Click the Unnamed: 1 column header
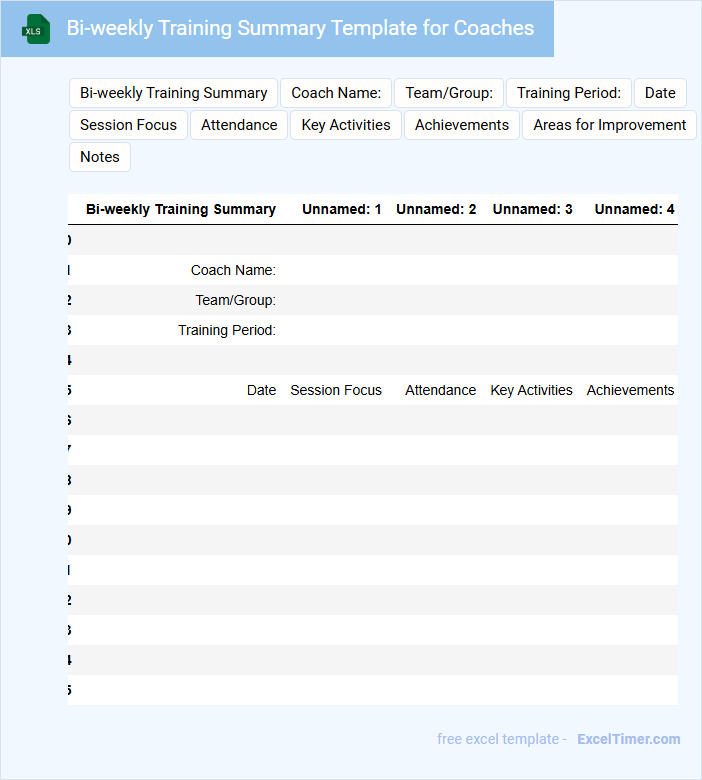Viewport: 702px width, 780px height. coord(341,209)
